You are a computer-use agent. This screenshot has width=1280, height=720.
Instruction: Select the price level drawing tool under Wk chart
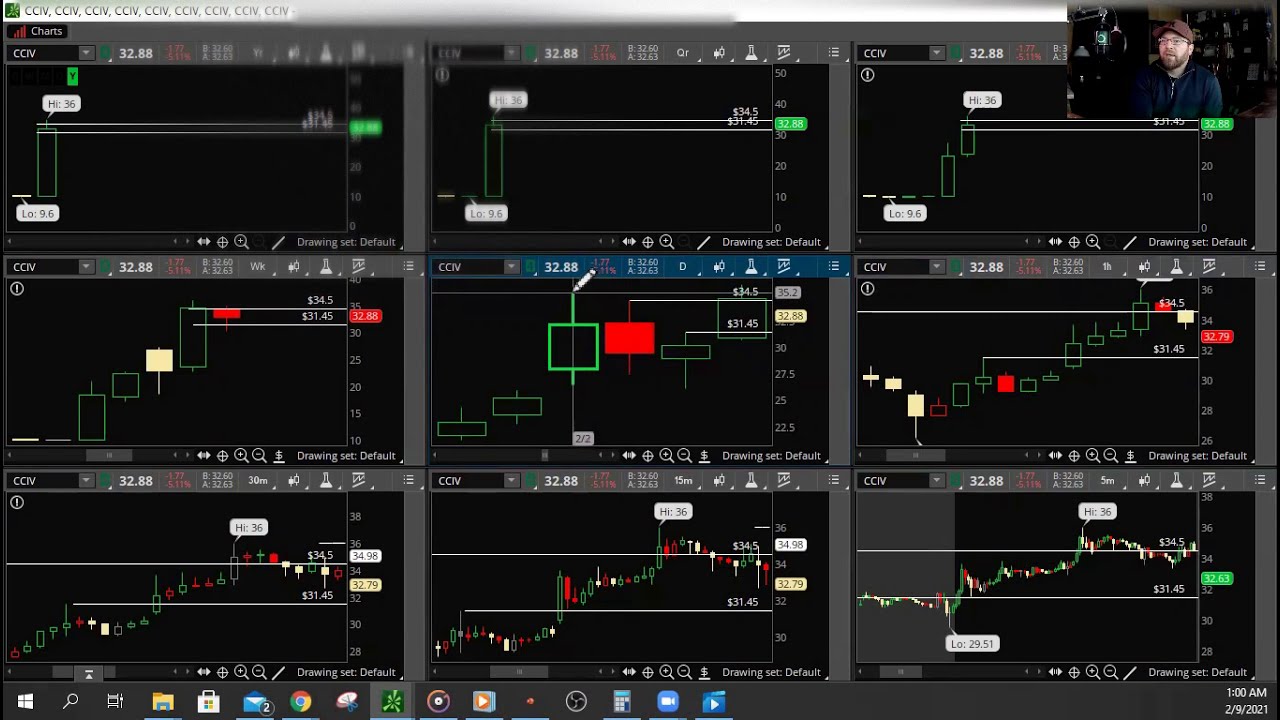coord(279,456)
